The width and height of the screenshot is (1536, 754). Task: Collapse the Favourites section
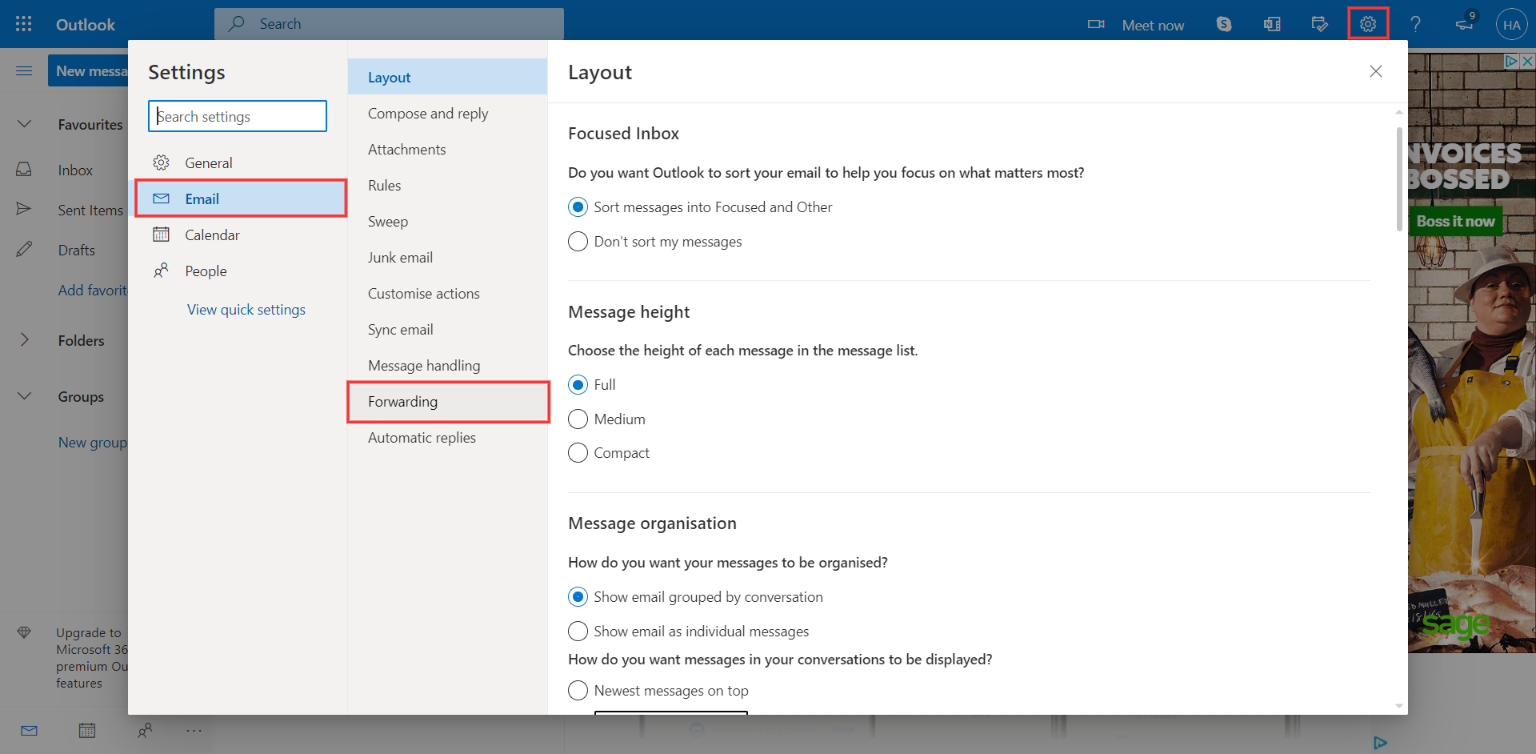pos(23,124)
